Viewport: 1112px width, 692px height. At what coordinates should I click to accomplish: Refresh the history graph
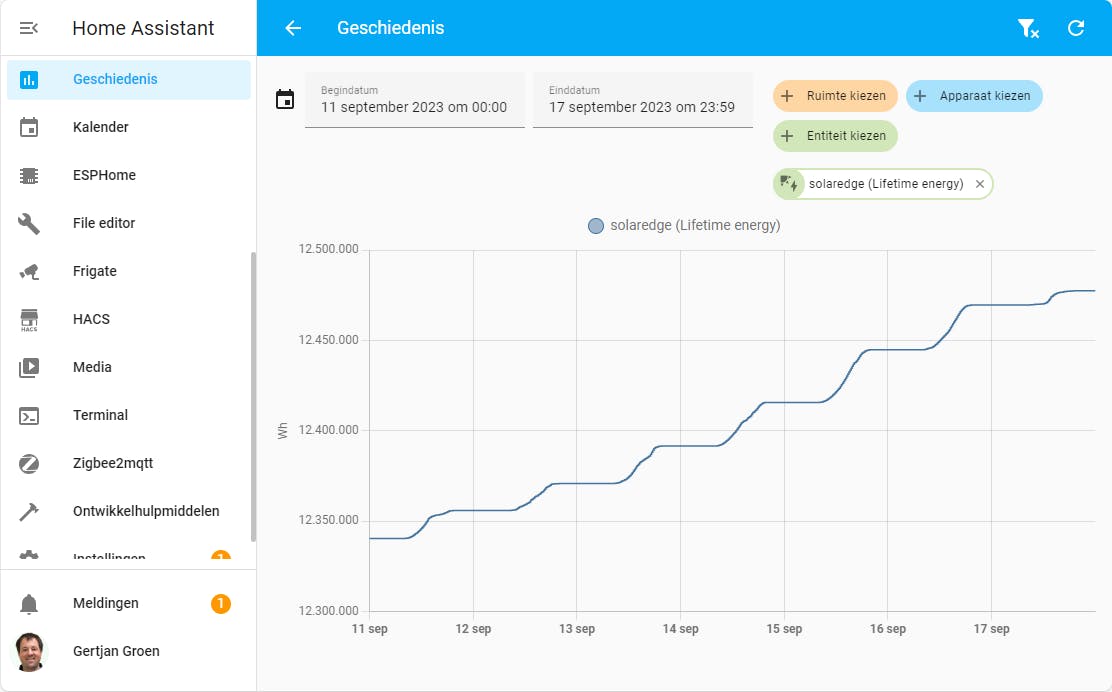coord(1076,28)
